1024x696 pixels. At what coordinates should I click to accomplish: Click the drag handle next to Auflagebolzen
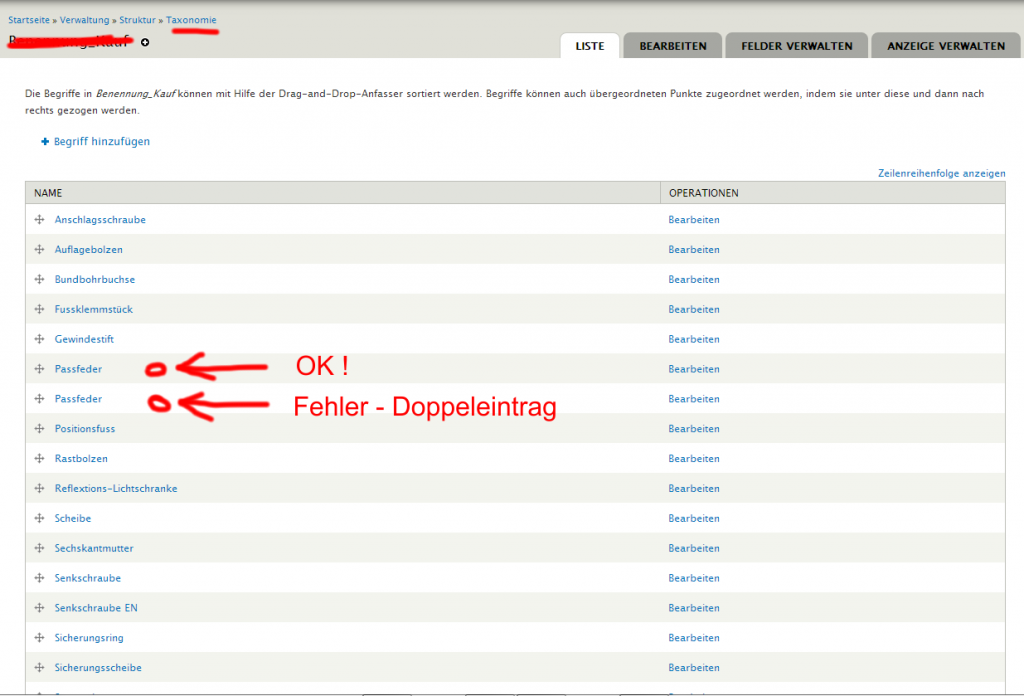(x=40, y=250)
